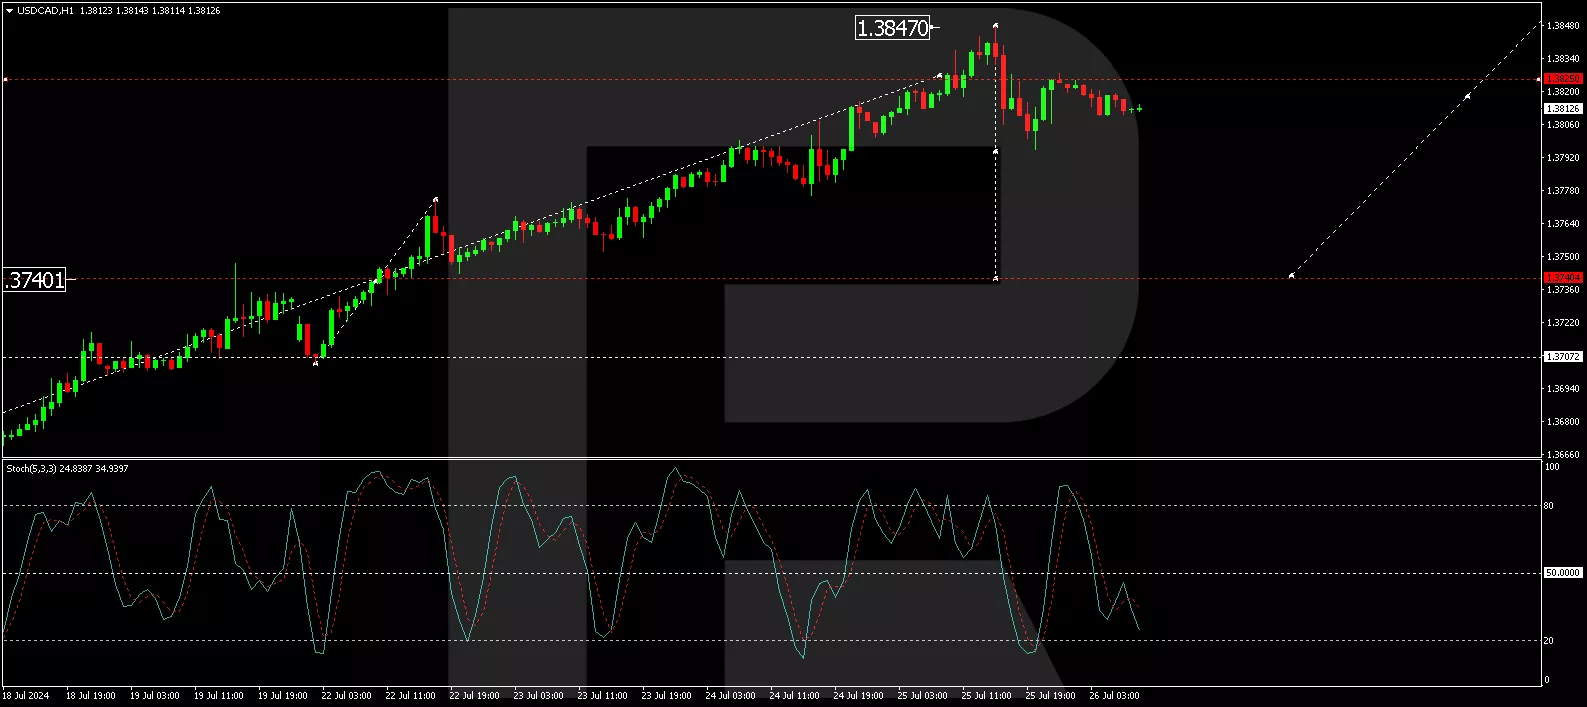Click the 1.37072 level tag on axis
The image size is (1587, 707).
click(x=1562, y=357)
